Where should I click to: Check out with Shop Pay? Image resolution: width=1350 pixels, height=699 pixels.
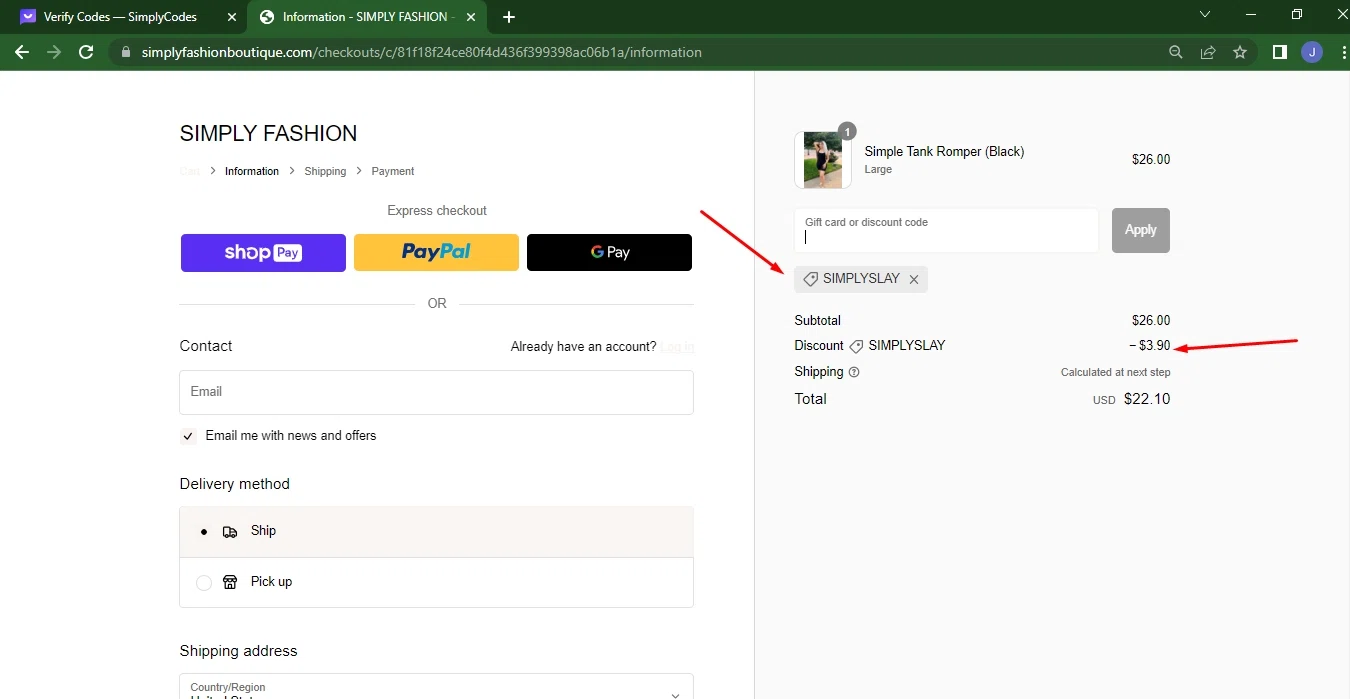point(263,253)
